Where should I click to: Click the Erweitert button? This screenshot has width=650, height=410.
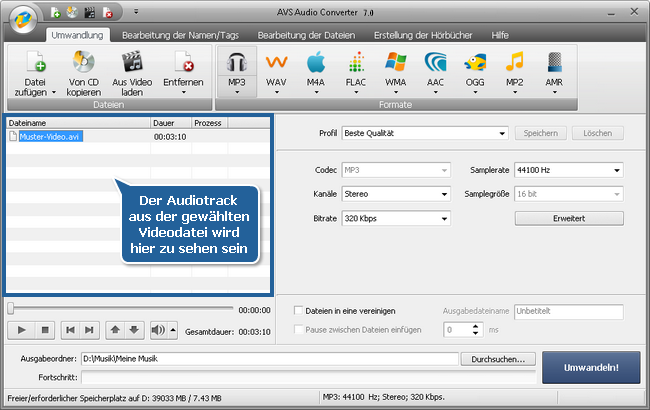click(569, 218)
